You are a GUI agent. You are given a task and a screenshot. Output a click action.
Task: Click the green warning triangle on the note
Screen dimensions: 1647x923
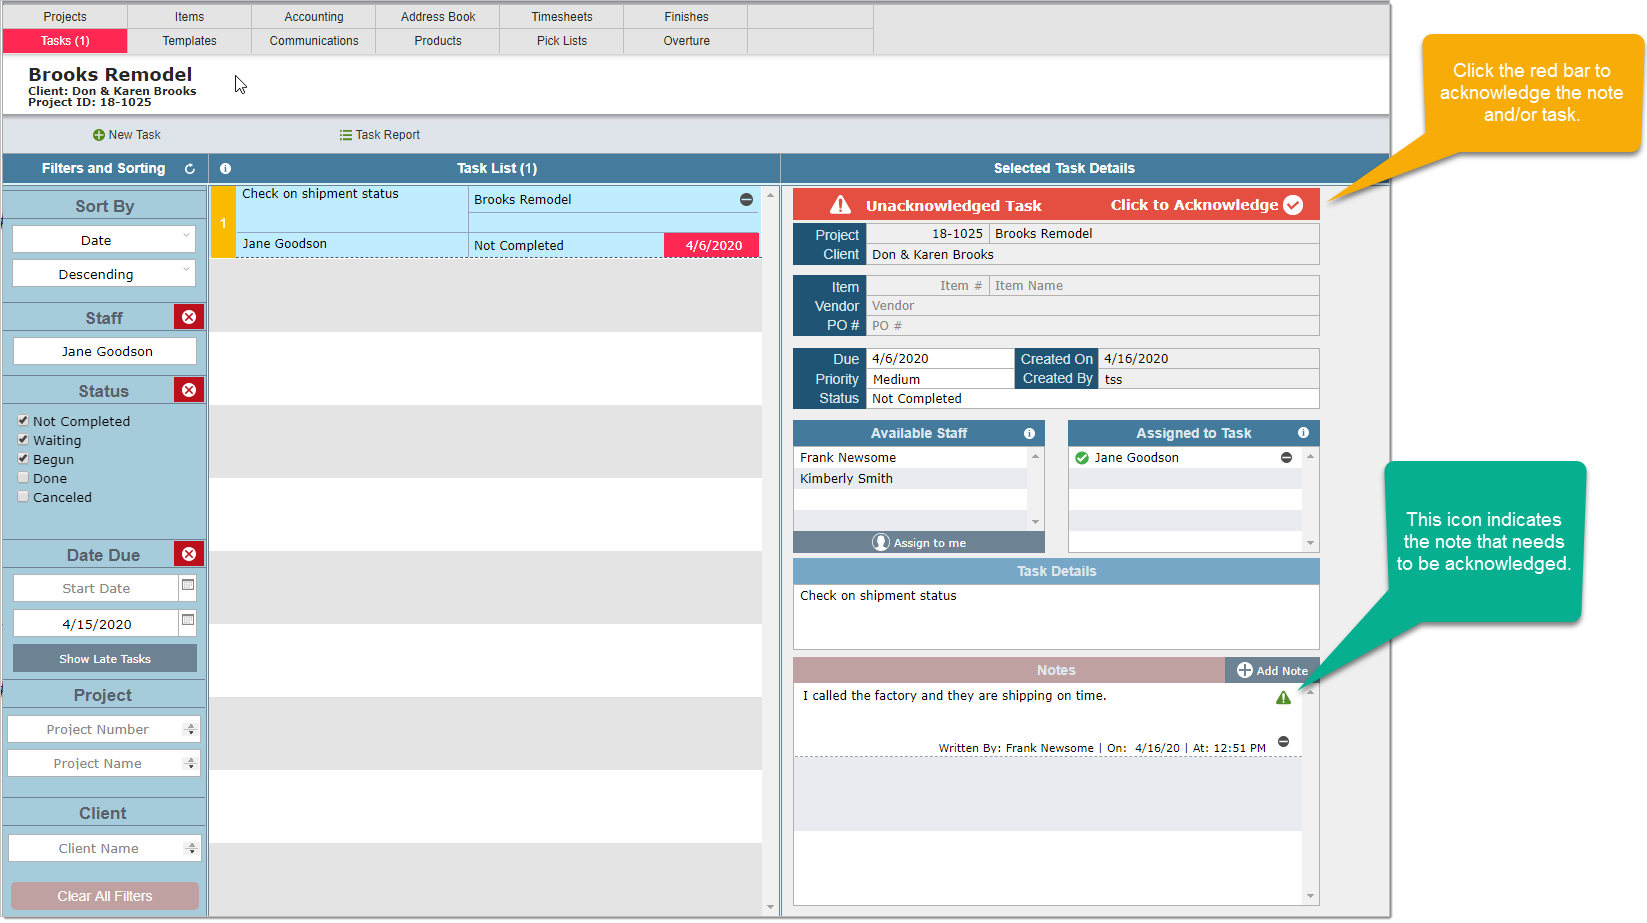tap(1283, 698)
